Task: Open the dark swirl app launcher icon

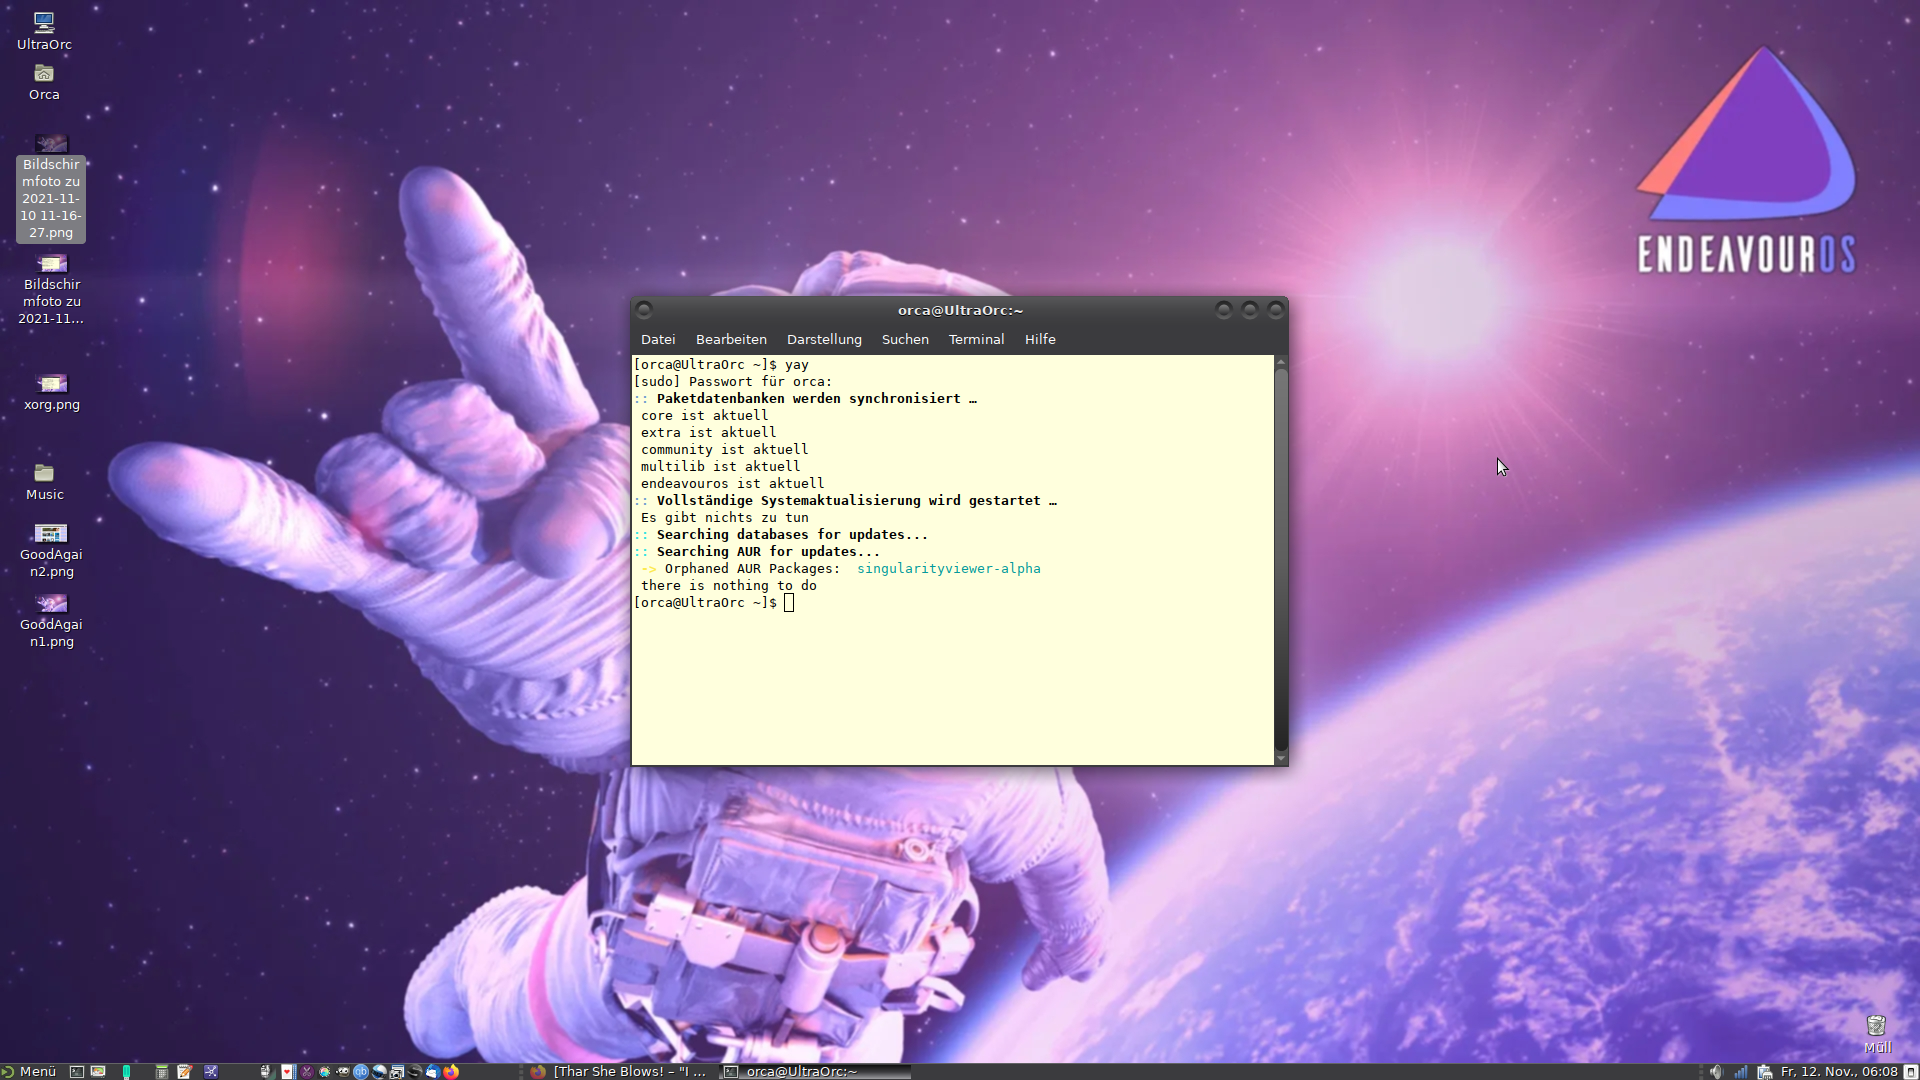Action: tap(414, 1071)
